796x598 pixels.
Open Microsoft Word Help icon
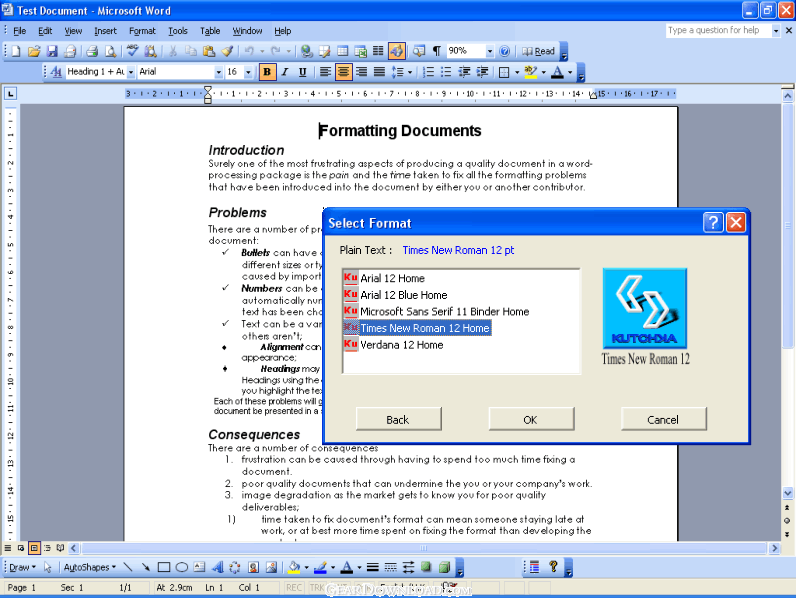pos(504,51)
